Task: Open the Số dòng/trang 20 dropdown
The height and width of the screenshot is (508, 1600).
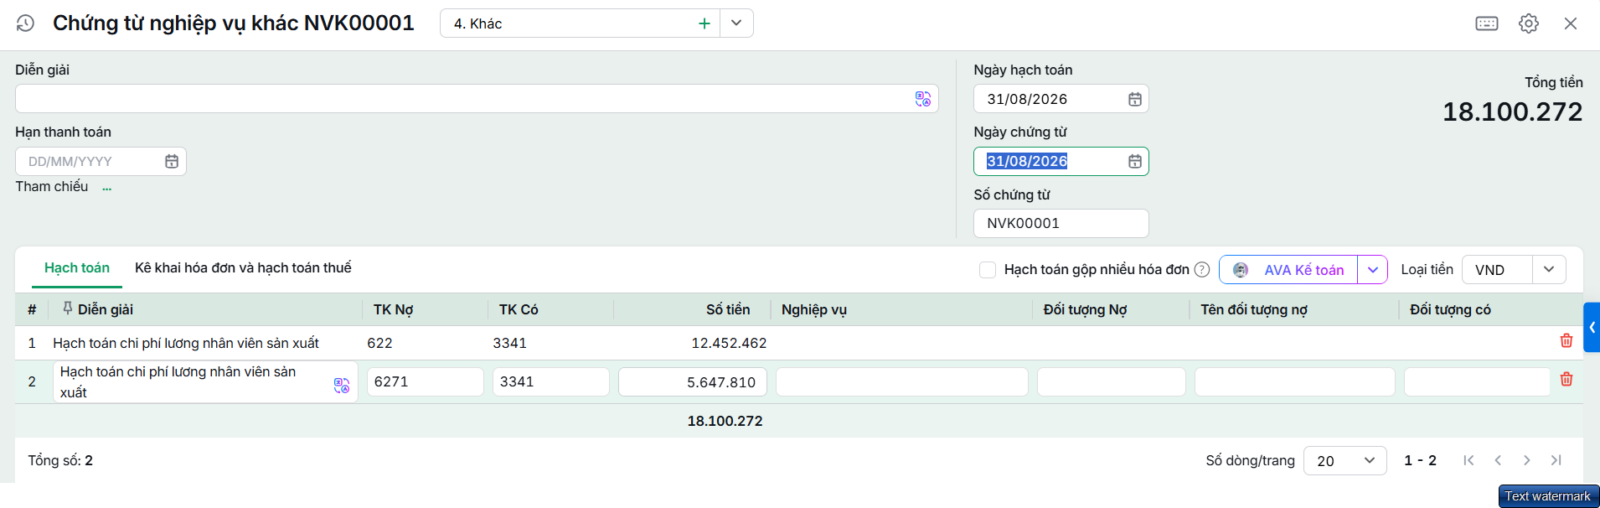Action: pyautogui.click(x=1345, y=461)
